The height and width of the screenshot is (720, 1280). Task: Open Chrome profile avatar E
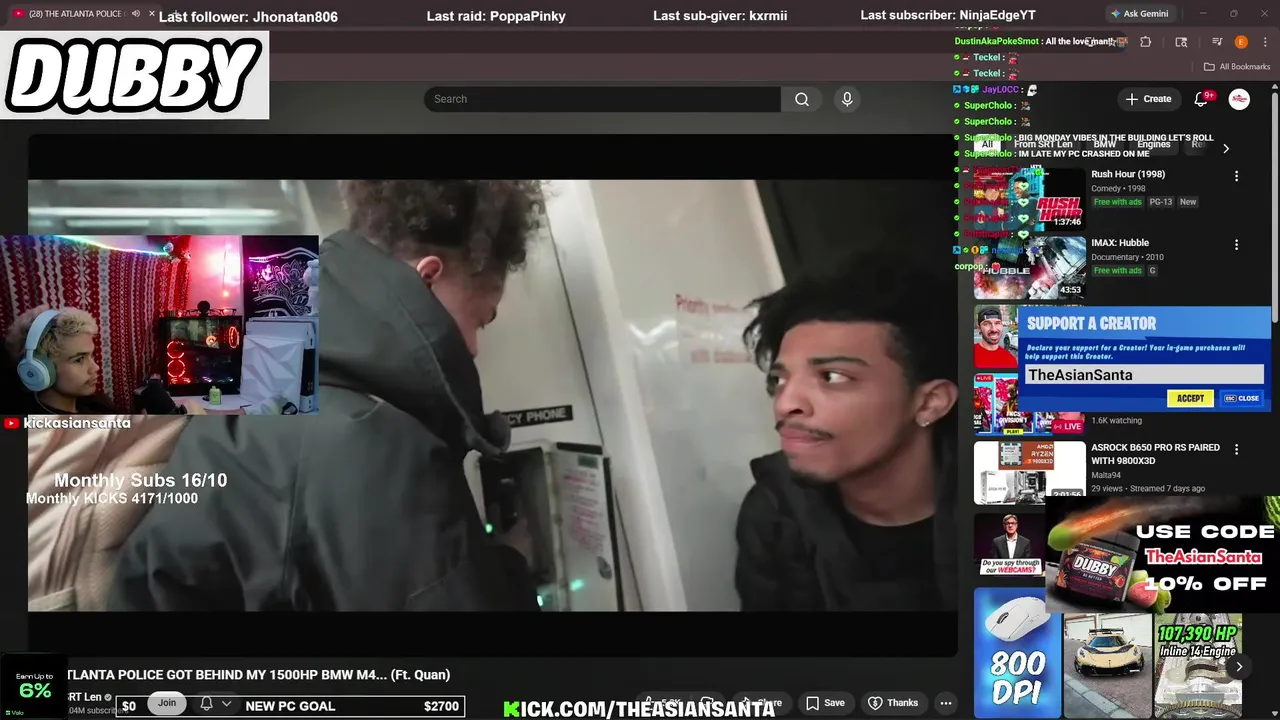point(1241,42)
